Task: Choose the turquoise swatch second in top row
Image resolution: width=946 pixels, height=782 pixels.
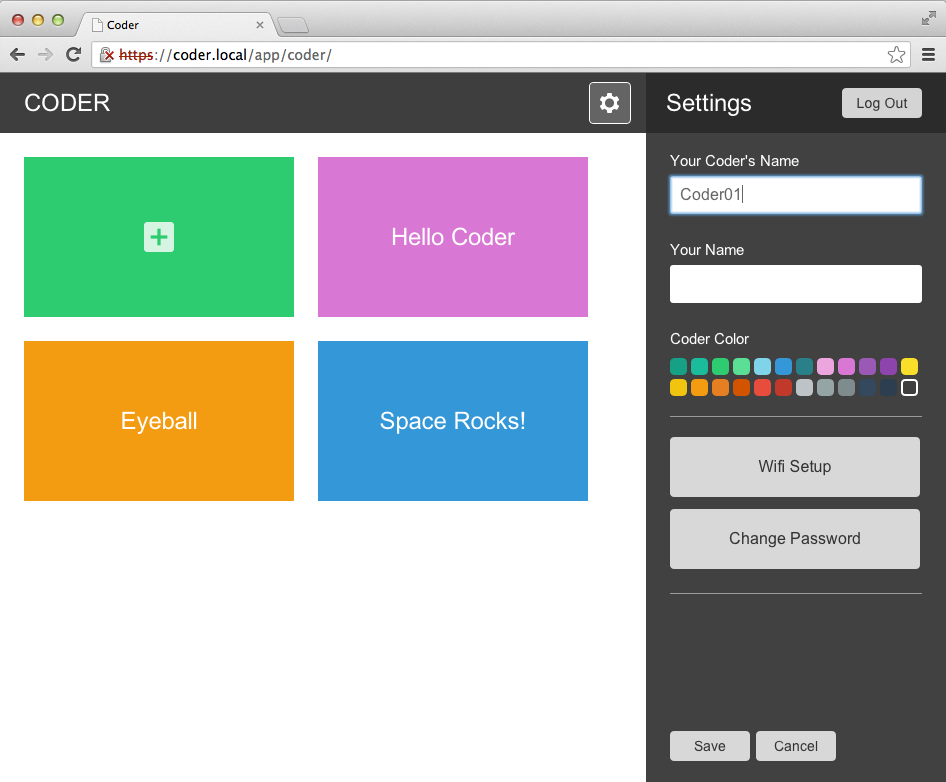Action: click(x=699, y=366)
